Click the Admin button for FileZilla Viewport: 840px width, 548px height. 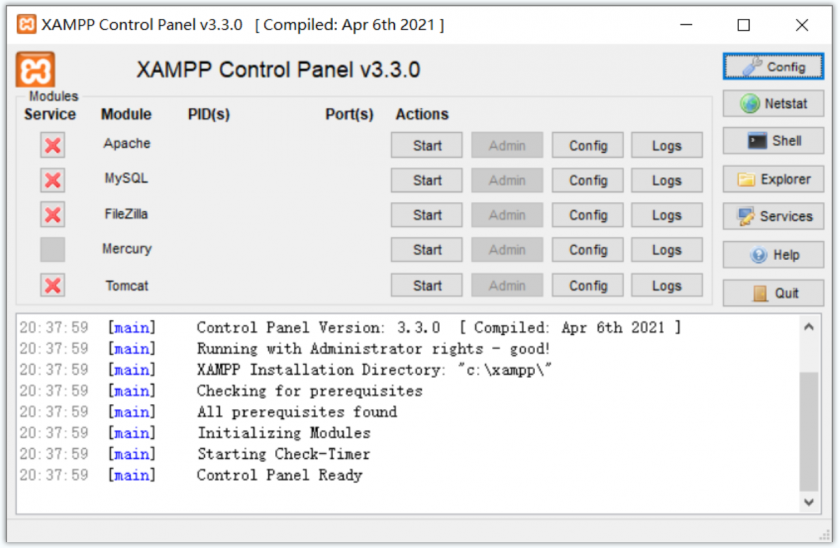point(507,215)
